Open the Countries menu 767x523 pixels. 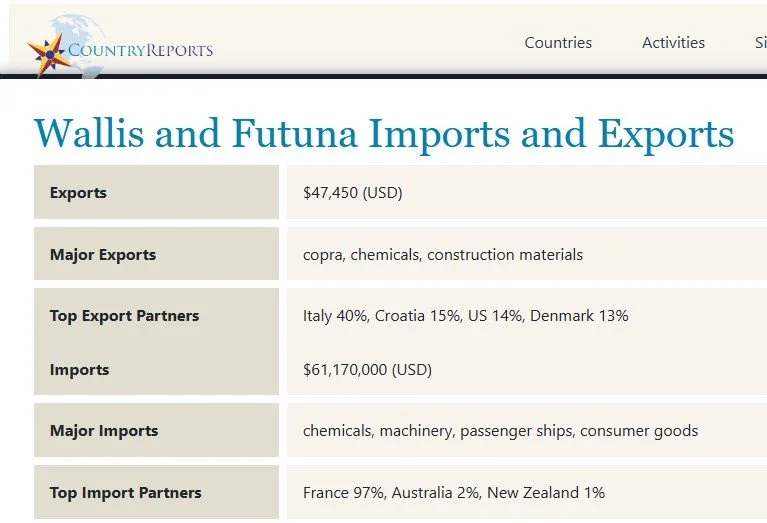click(x=558, y=43)
